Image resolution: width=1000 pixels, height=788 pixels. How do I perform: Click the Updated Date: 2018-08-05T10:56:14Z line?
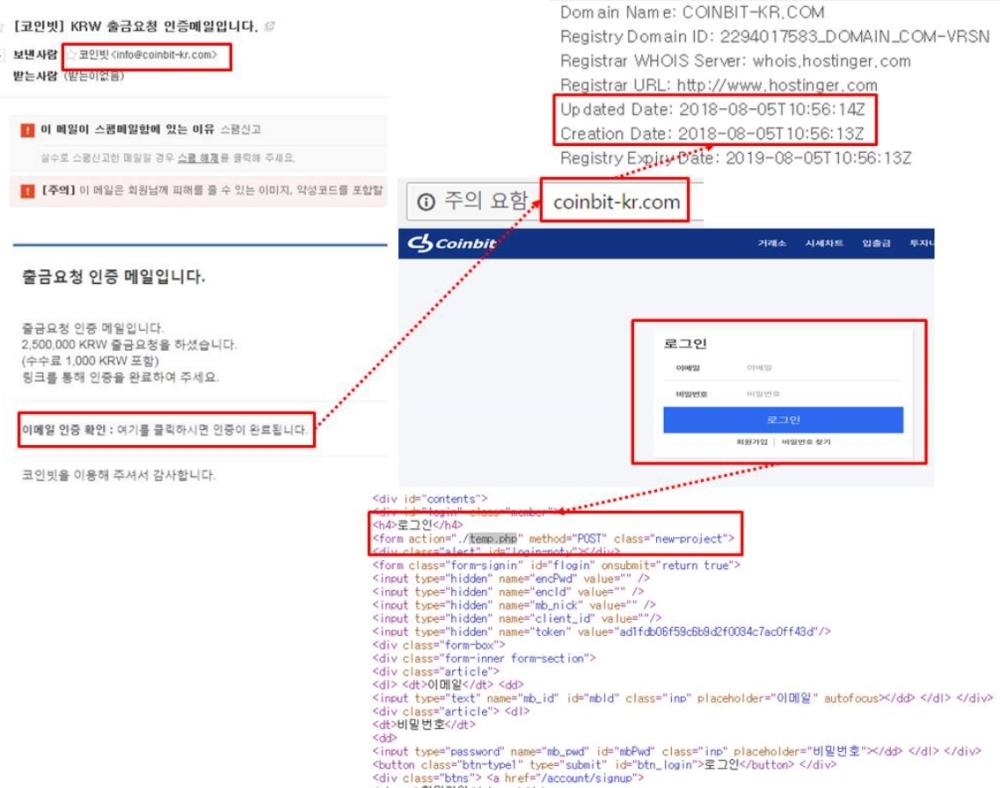pyautogui.click(x=712, y=110)
